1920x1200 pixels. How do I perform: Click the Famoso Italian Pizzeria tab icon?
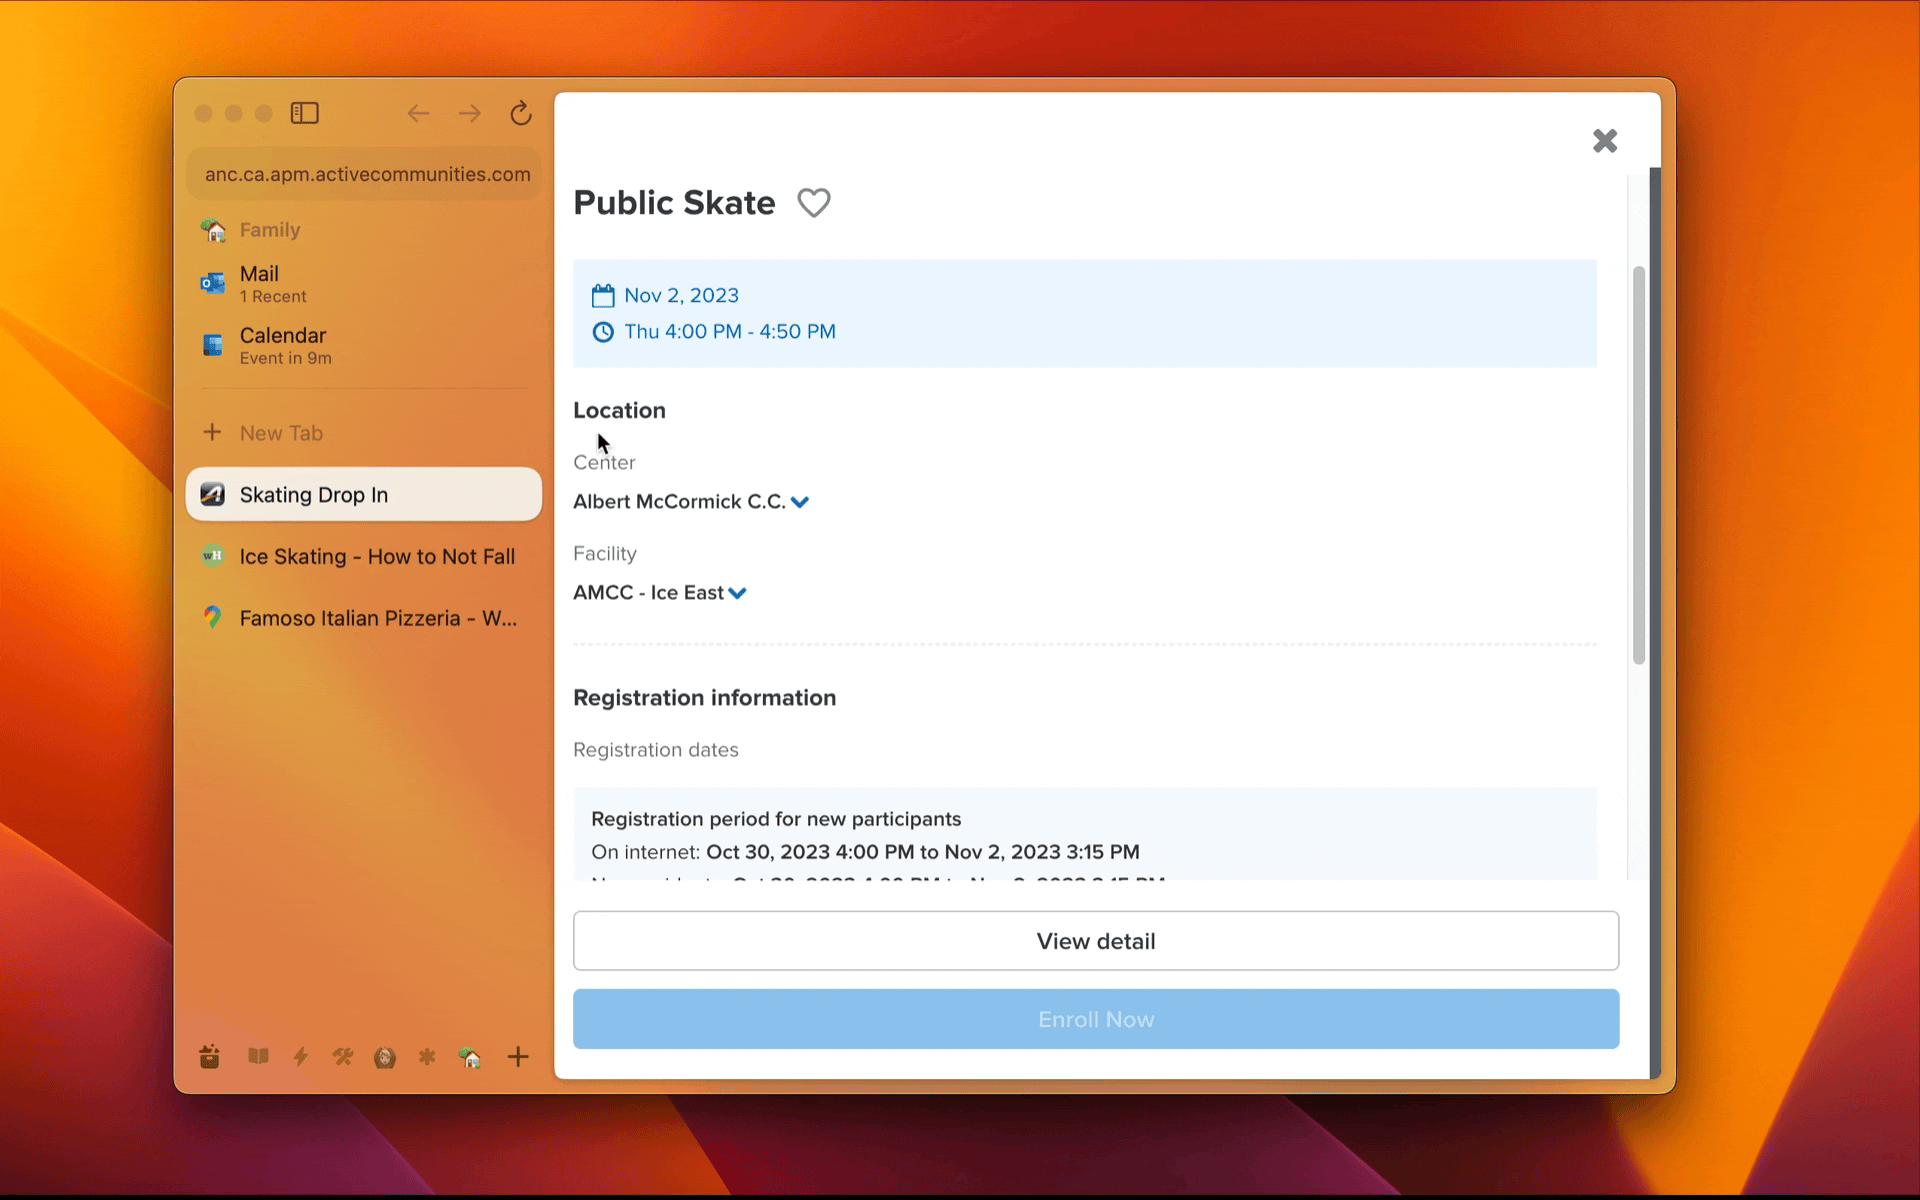(x=211, y=618)
